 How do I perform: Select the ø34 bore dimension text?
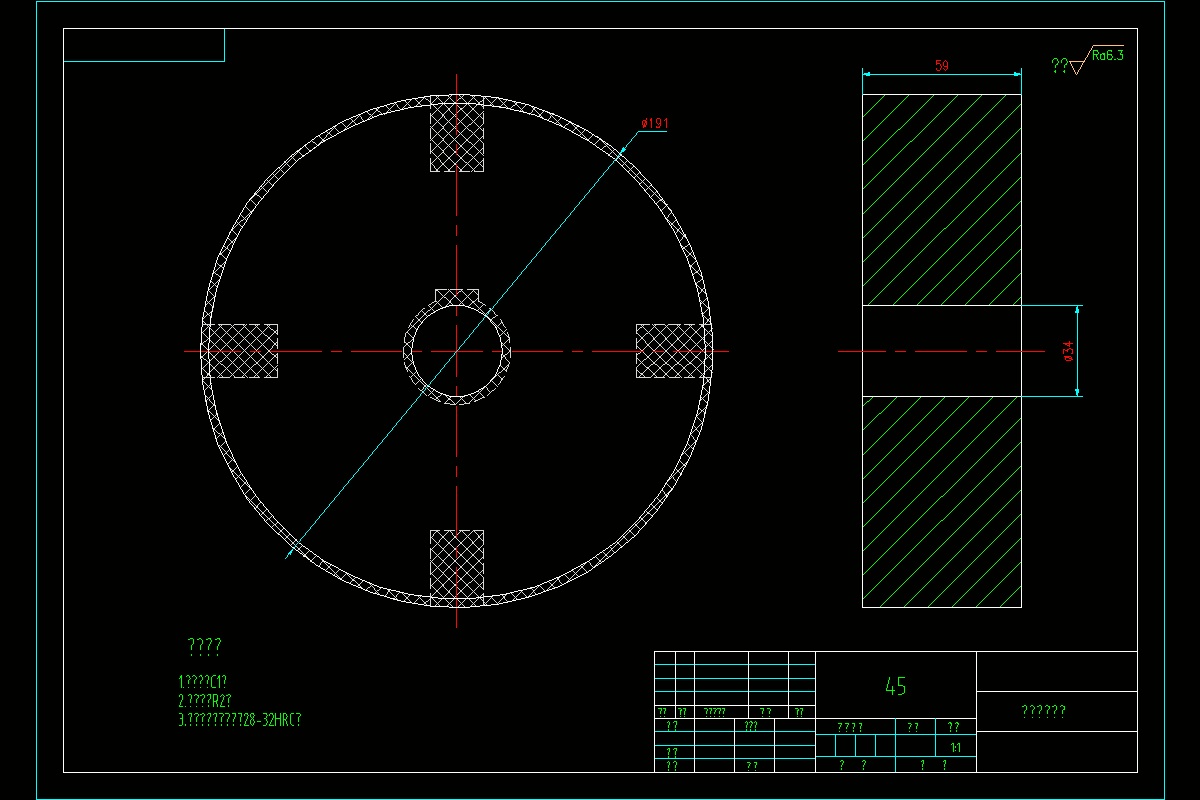(x=1068, y=352)
